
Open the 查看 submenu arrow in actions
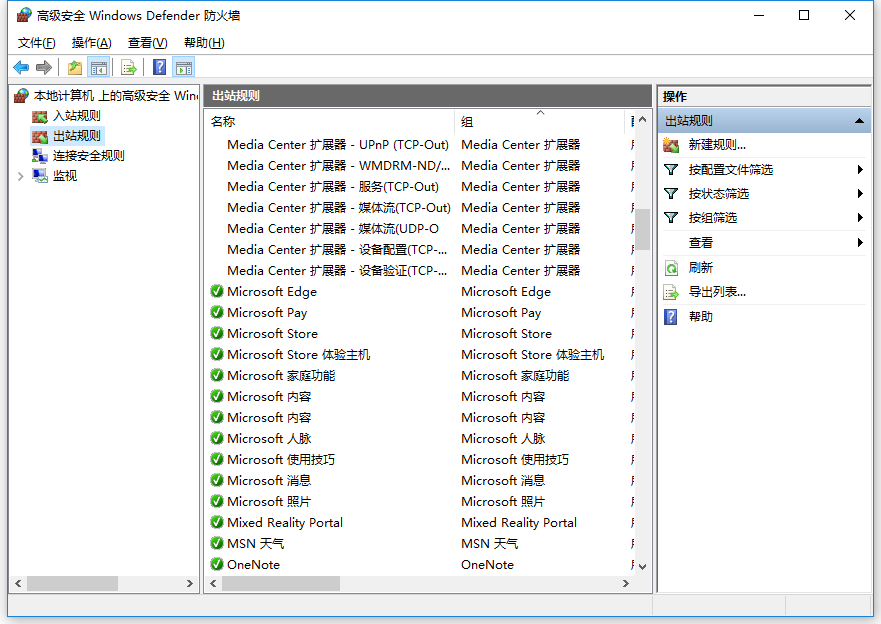(860, 243)
